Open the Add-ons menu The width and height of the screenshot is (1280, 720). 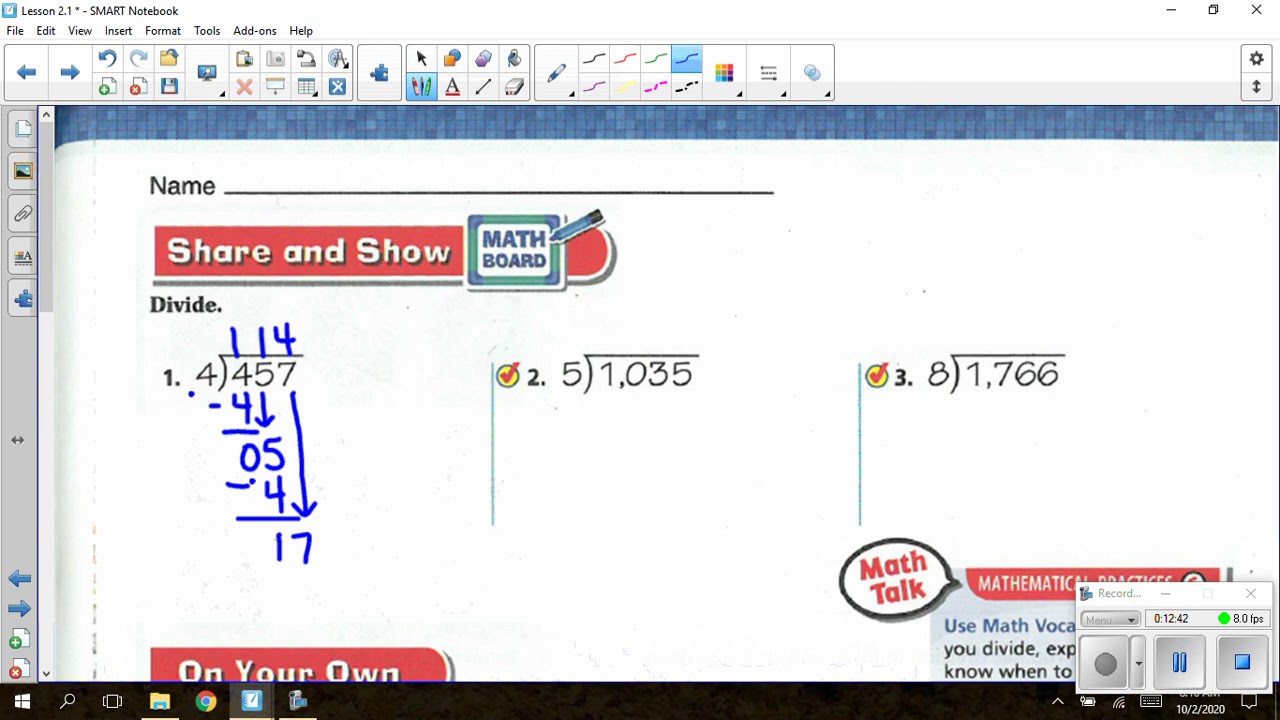point(255,31)
